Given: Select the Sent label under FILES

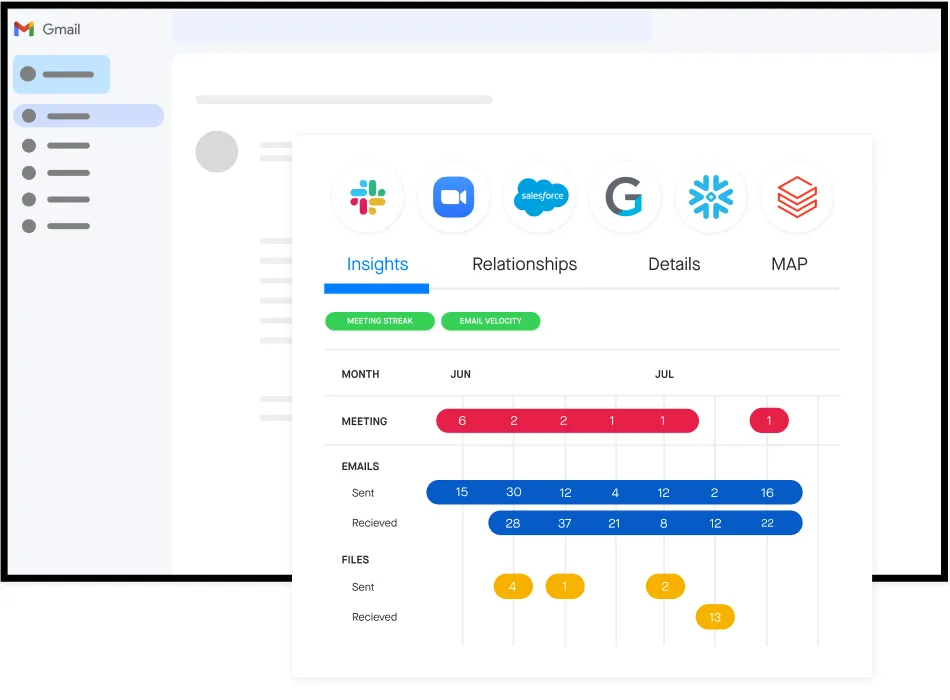Looking at the screenshot, I should (363, 587).
